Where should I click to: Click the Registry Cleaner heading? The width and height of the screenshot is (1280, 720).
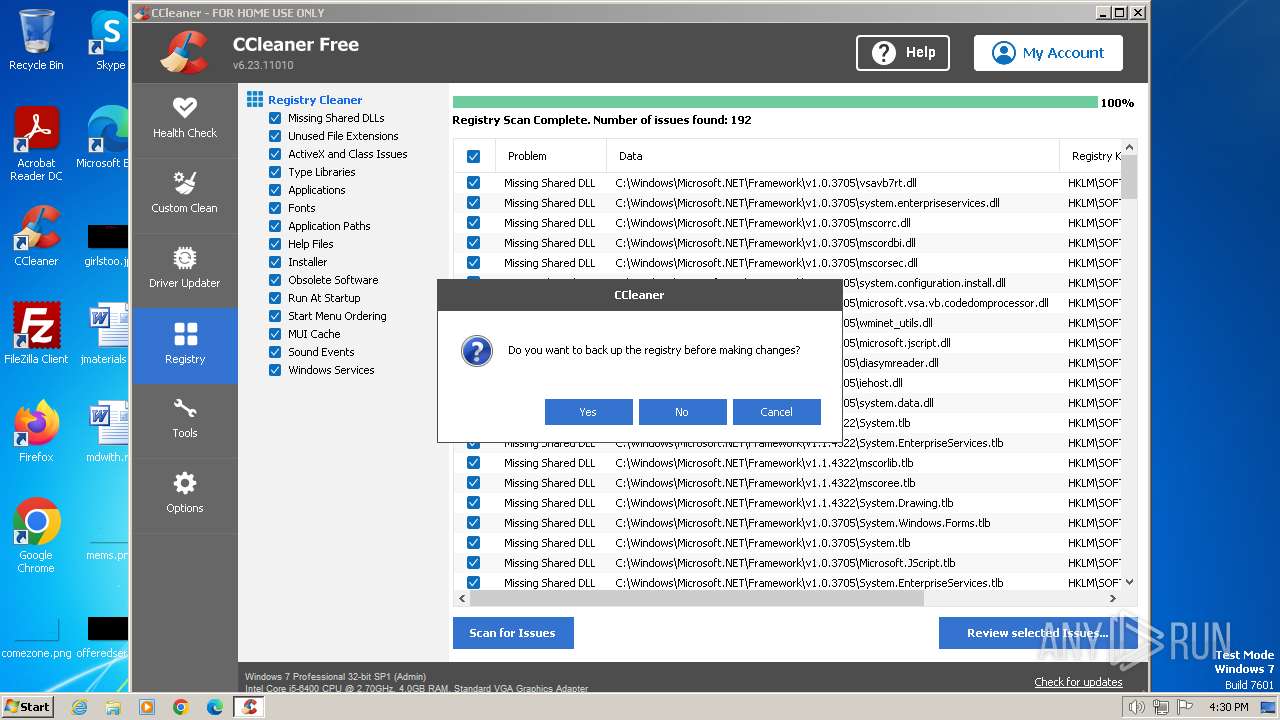tap(315, 100)
